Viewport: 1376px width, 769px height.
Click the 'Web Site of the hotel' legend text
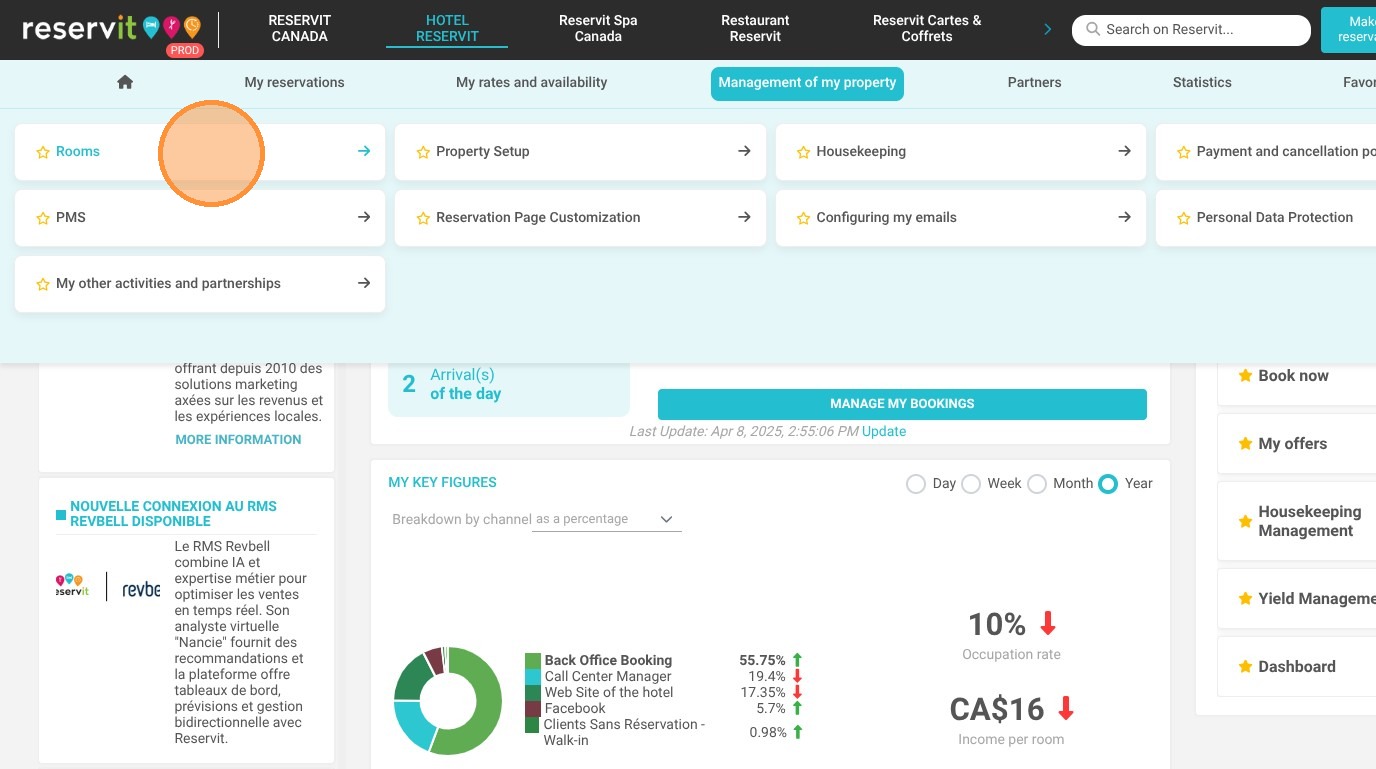[x=609, y=693]
